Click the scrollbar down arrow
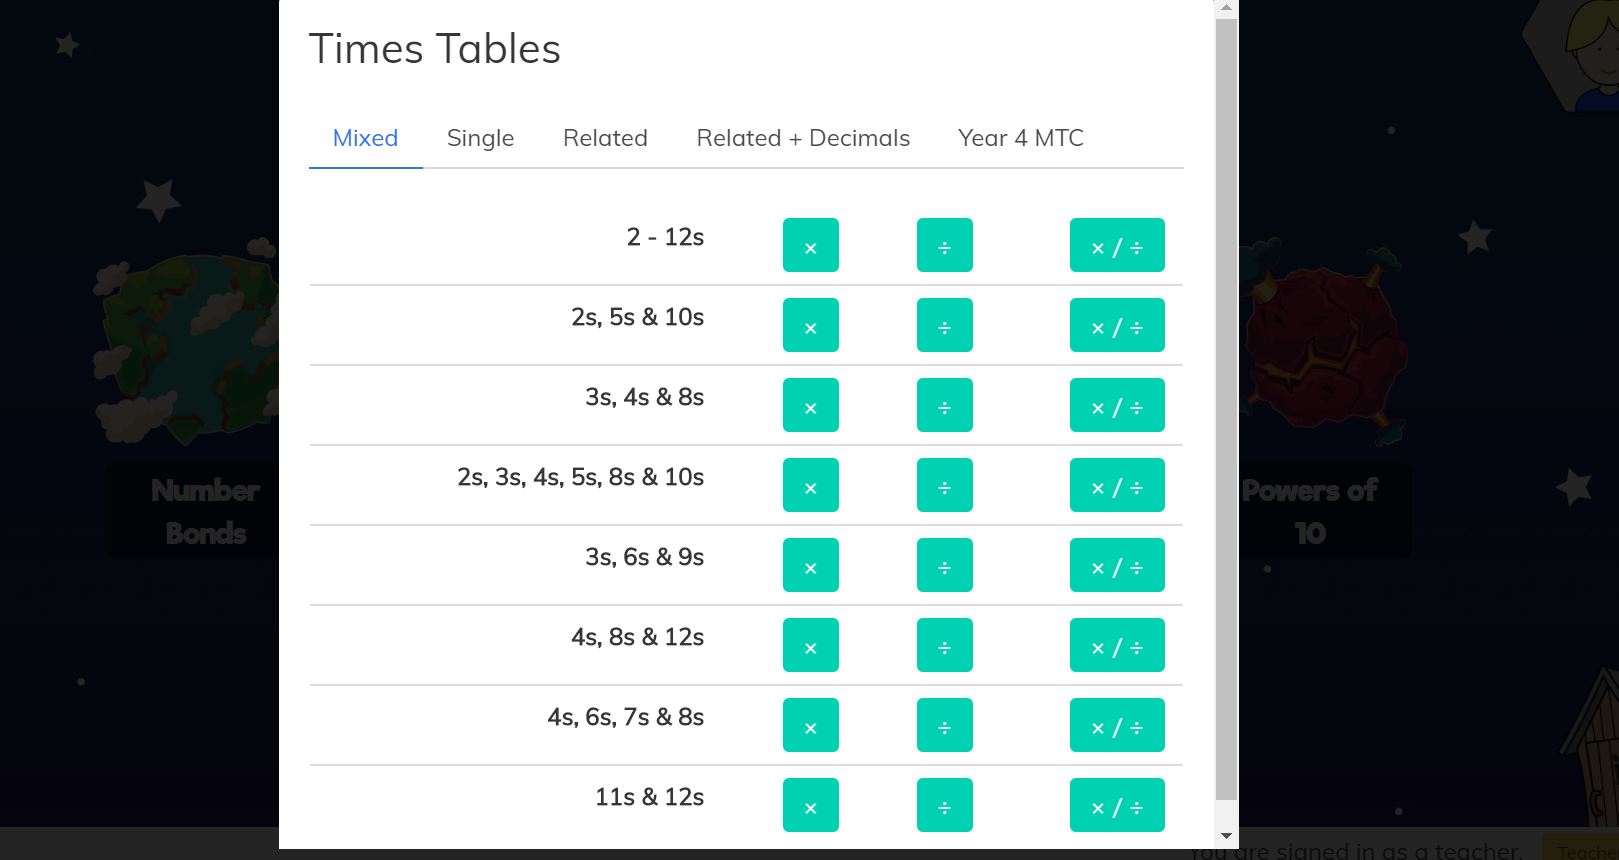 click(x=1226, y=836)
